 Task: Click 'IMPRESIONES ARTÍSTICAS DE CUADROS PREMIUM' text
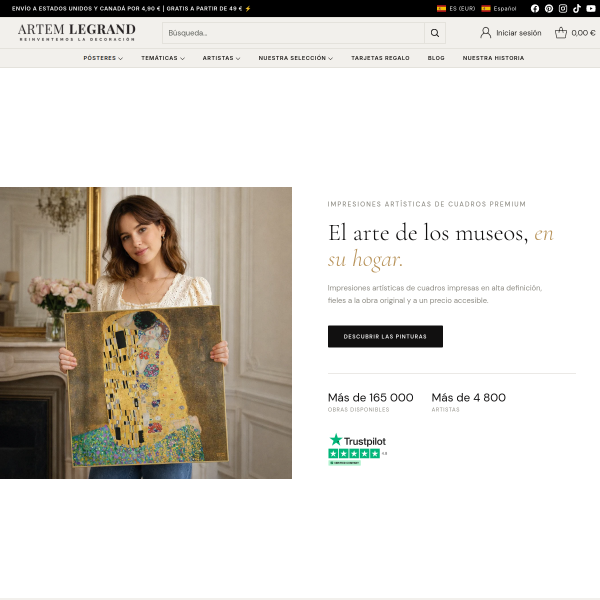(x=426, y=204)
